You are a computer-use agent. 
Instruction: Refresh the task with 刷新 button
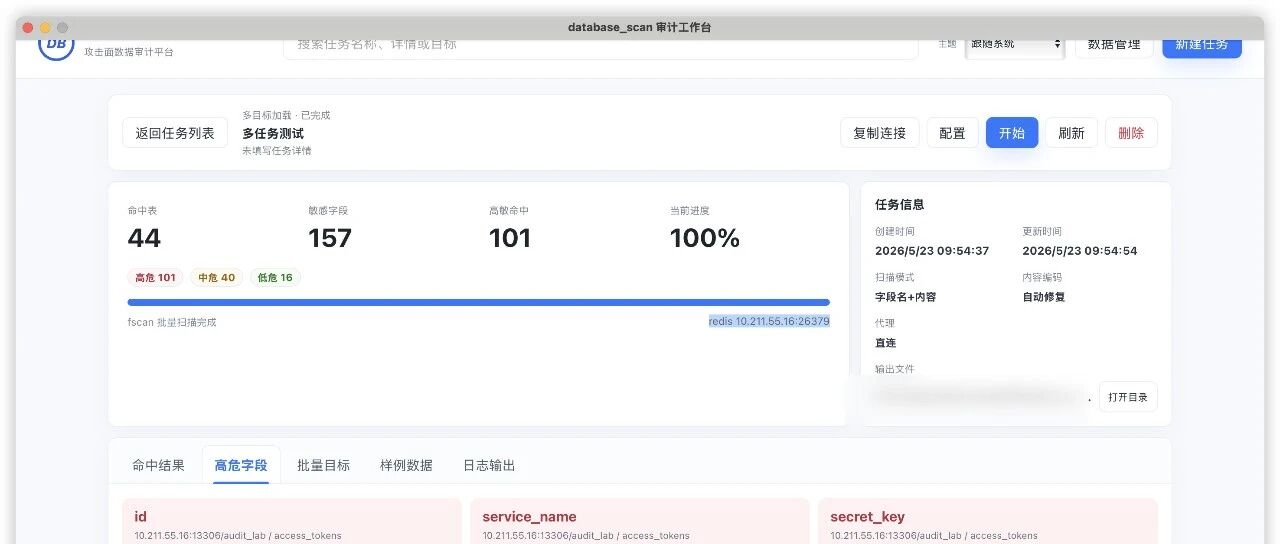1071,133
